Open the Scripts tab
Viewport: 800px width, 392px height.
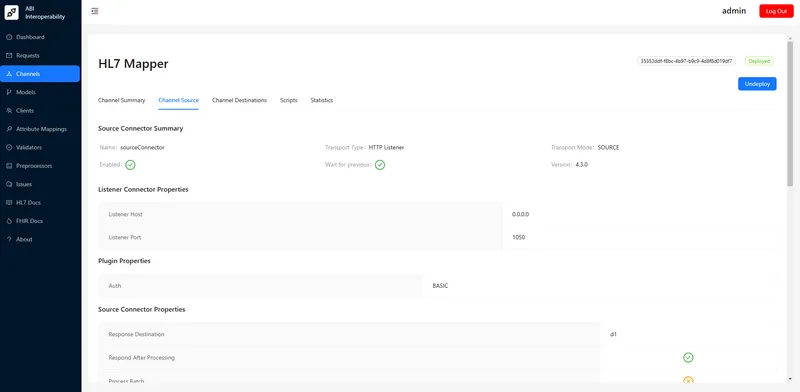point(289,101)
